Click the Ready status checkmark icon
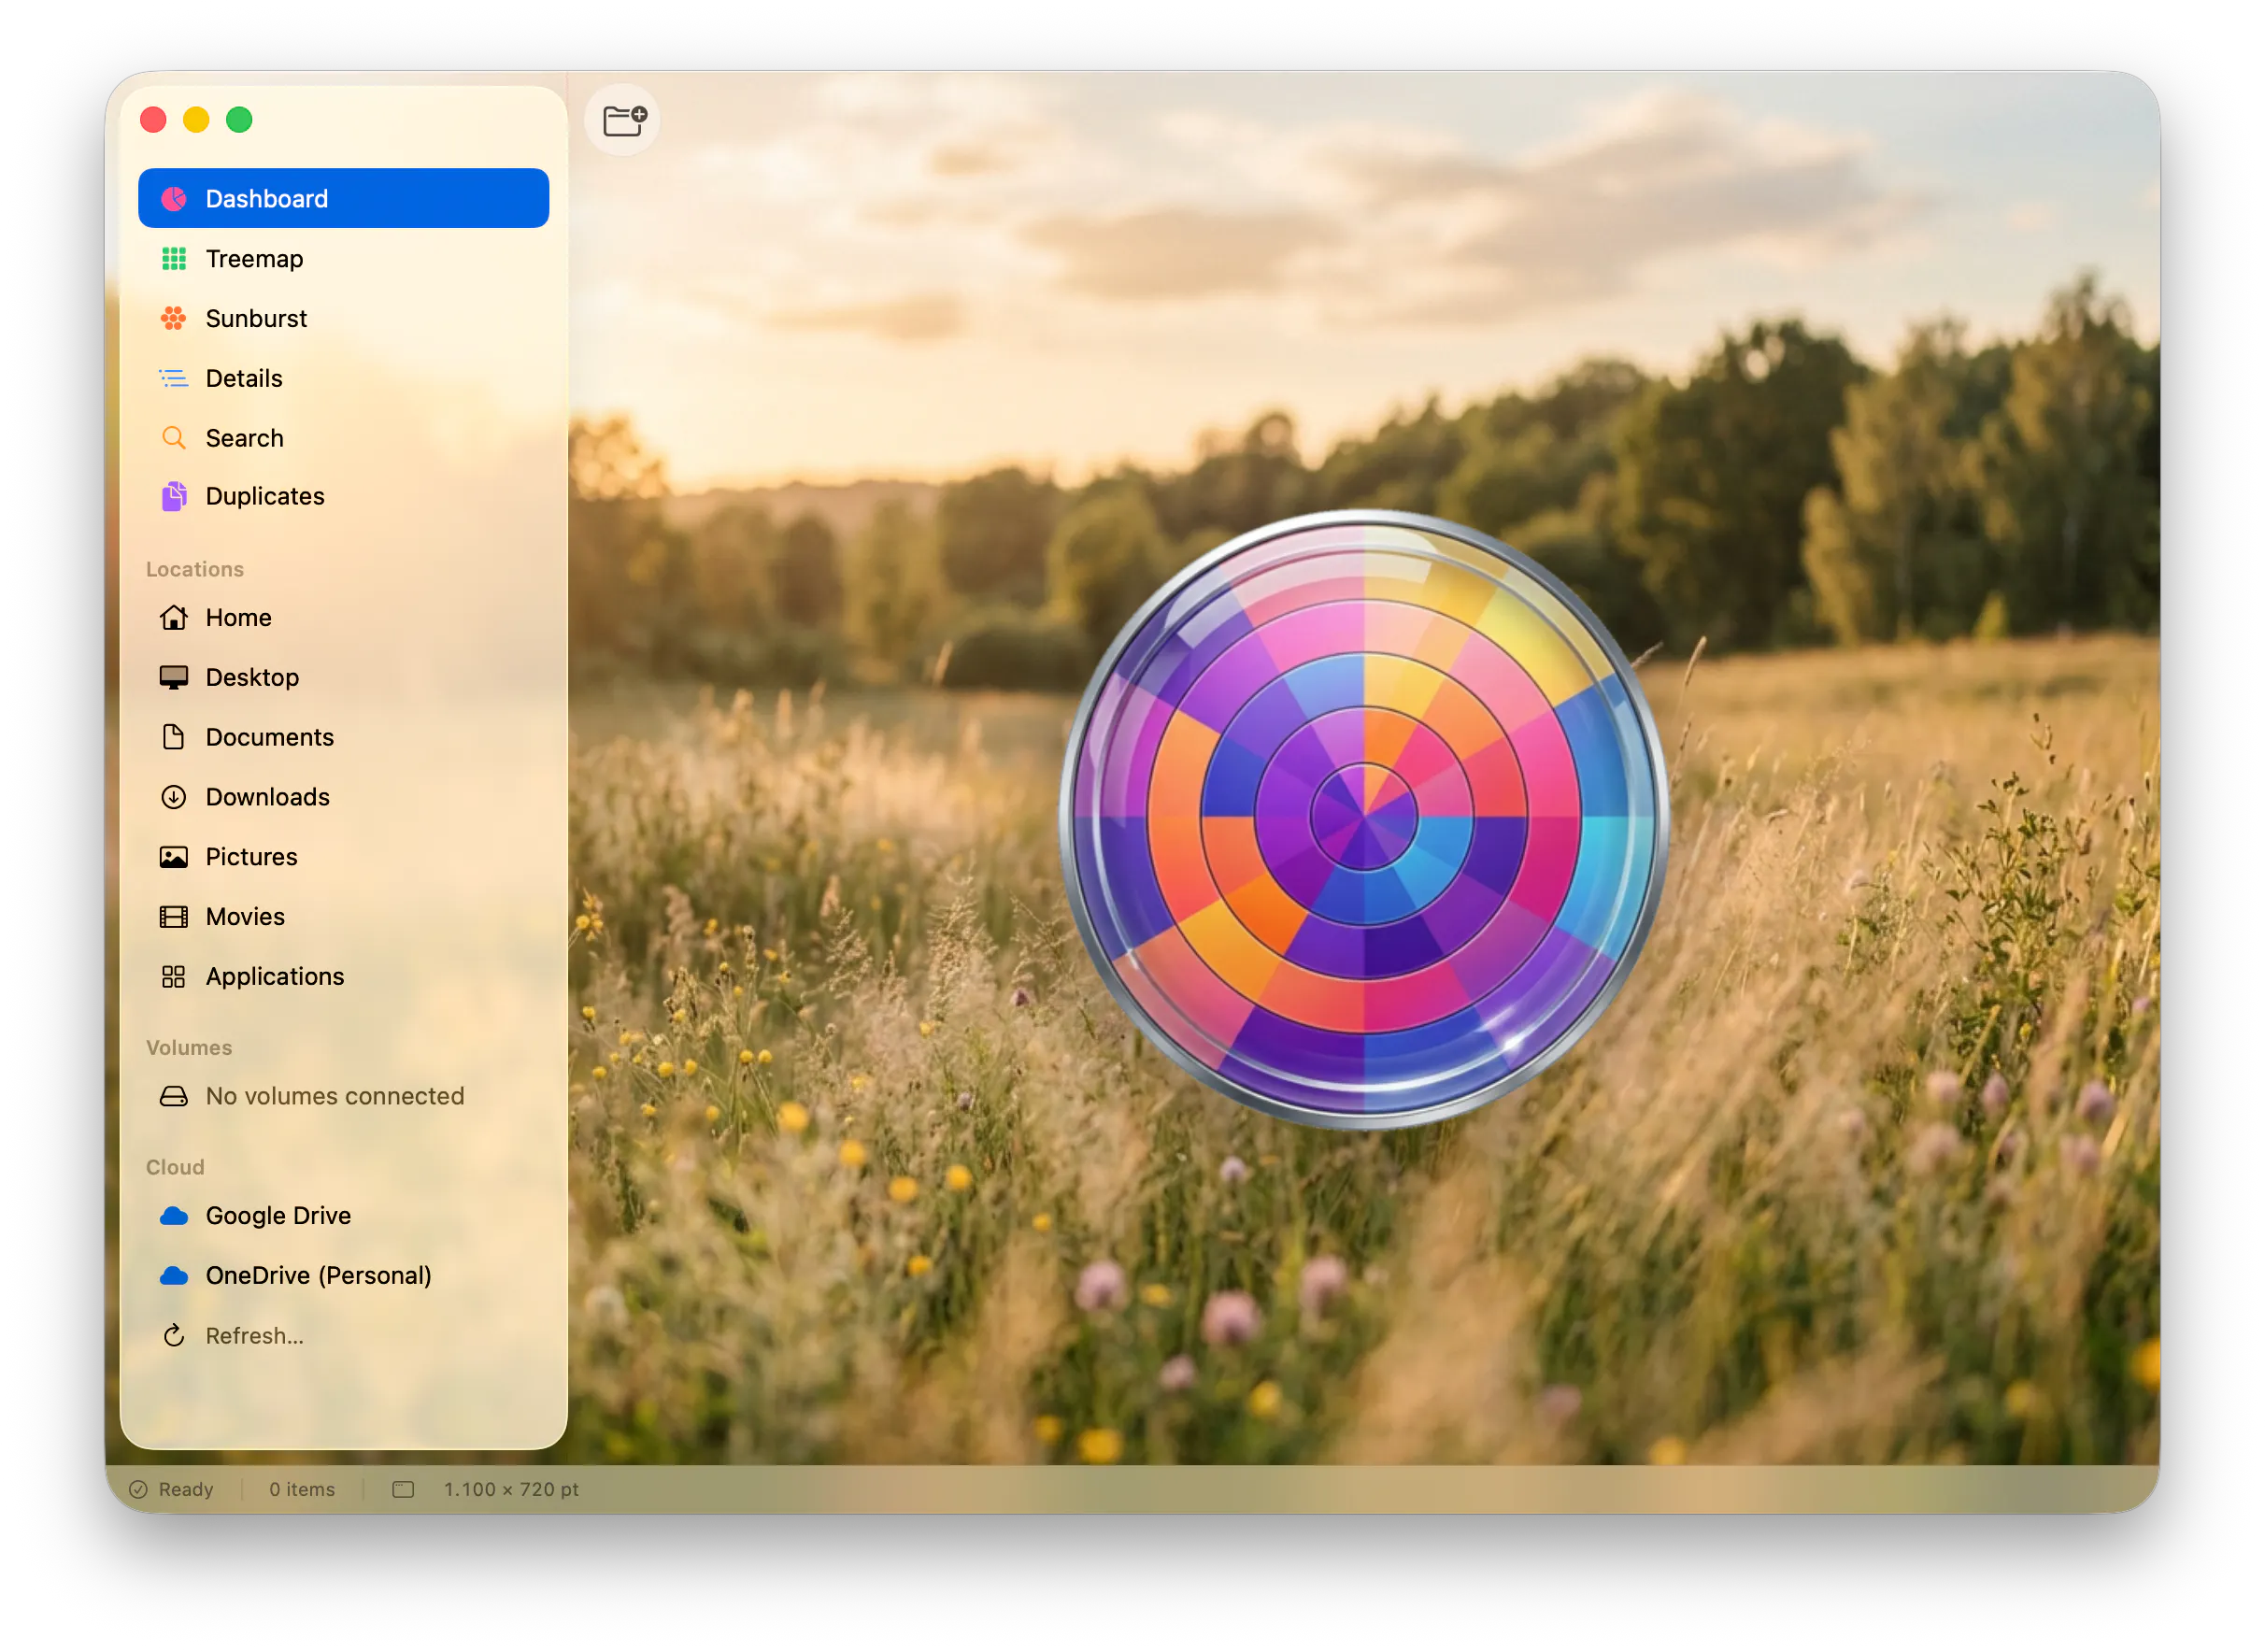 tap(139, 1491)
